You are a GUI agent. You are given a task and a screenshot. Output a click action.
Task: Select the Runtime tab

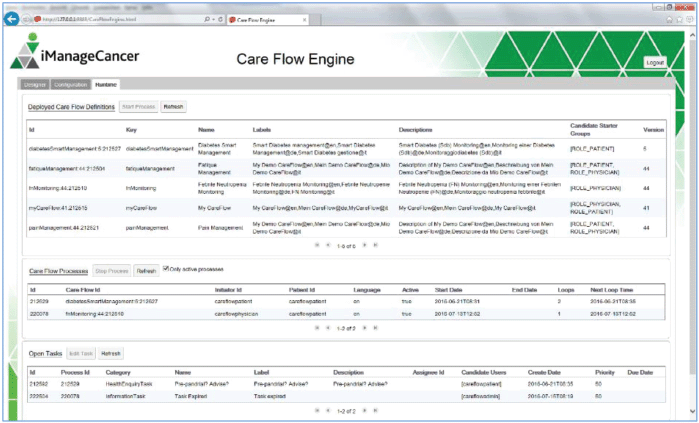106,85
